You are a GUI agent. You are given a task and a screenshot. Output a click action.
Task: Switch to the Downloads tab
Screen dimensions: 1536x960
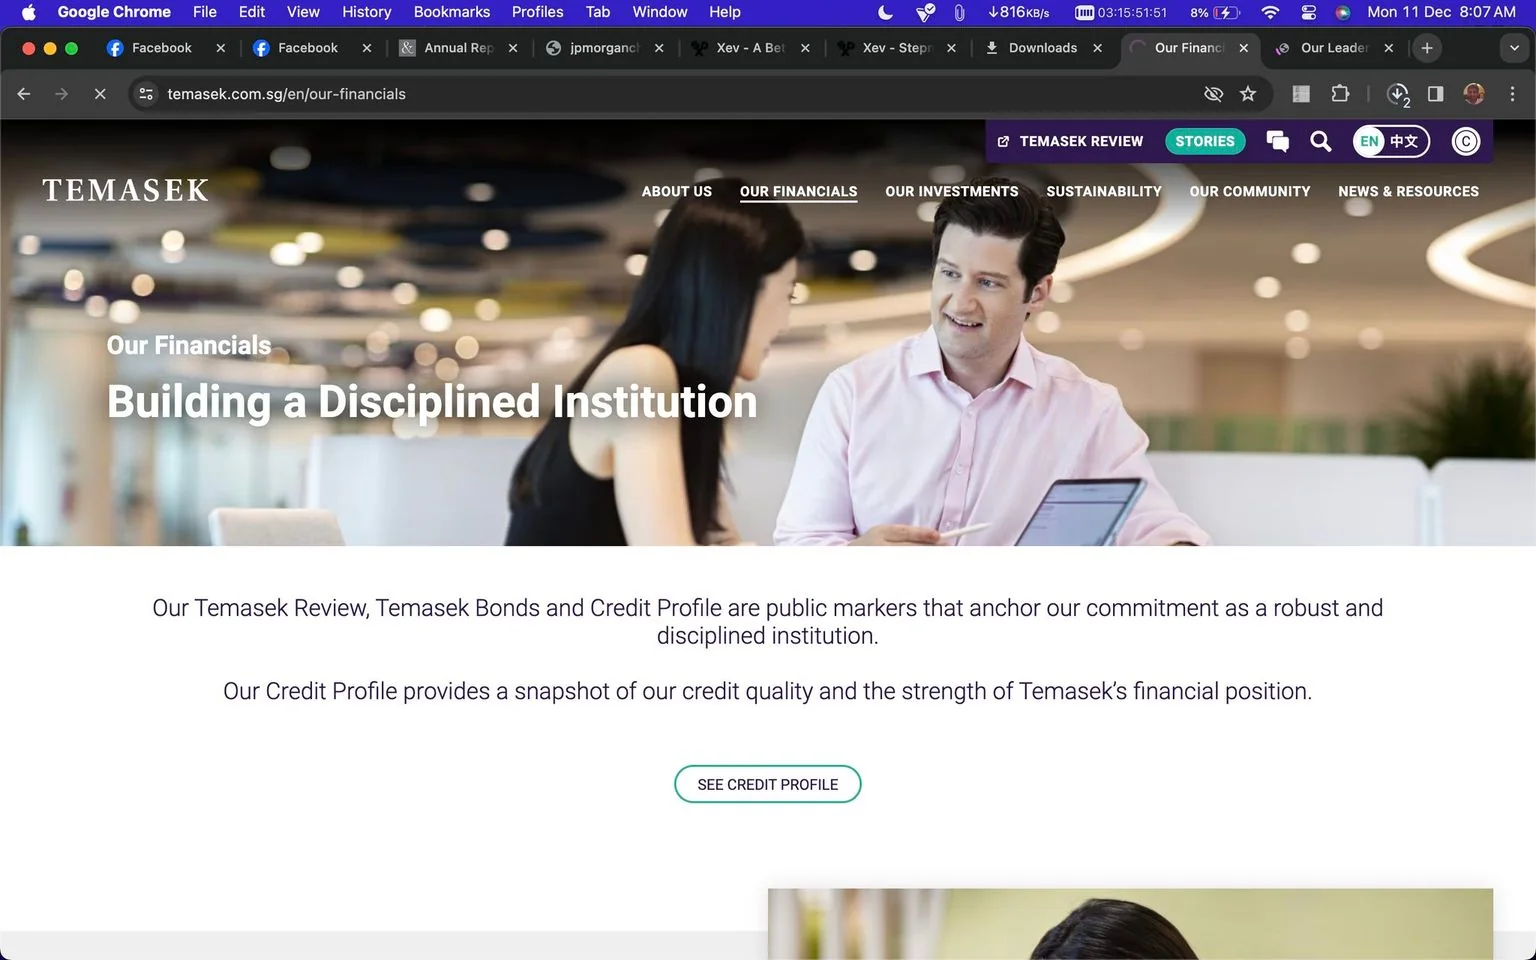coord(1042,48)
